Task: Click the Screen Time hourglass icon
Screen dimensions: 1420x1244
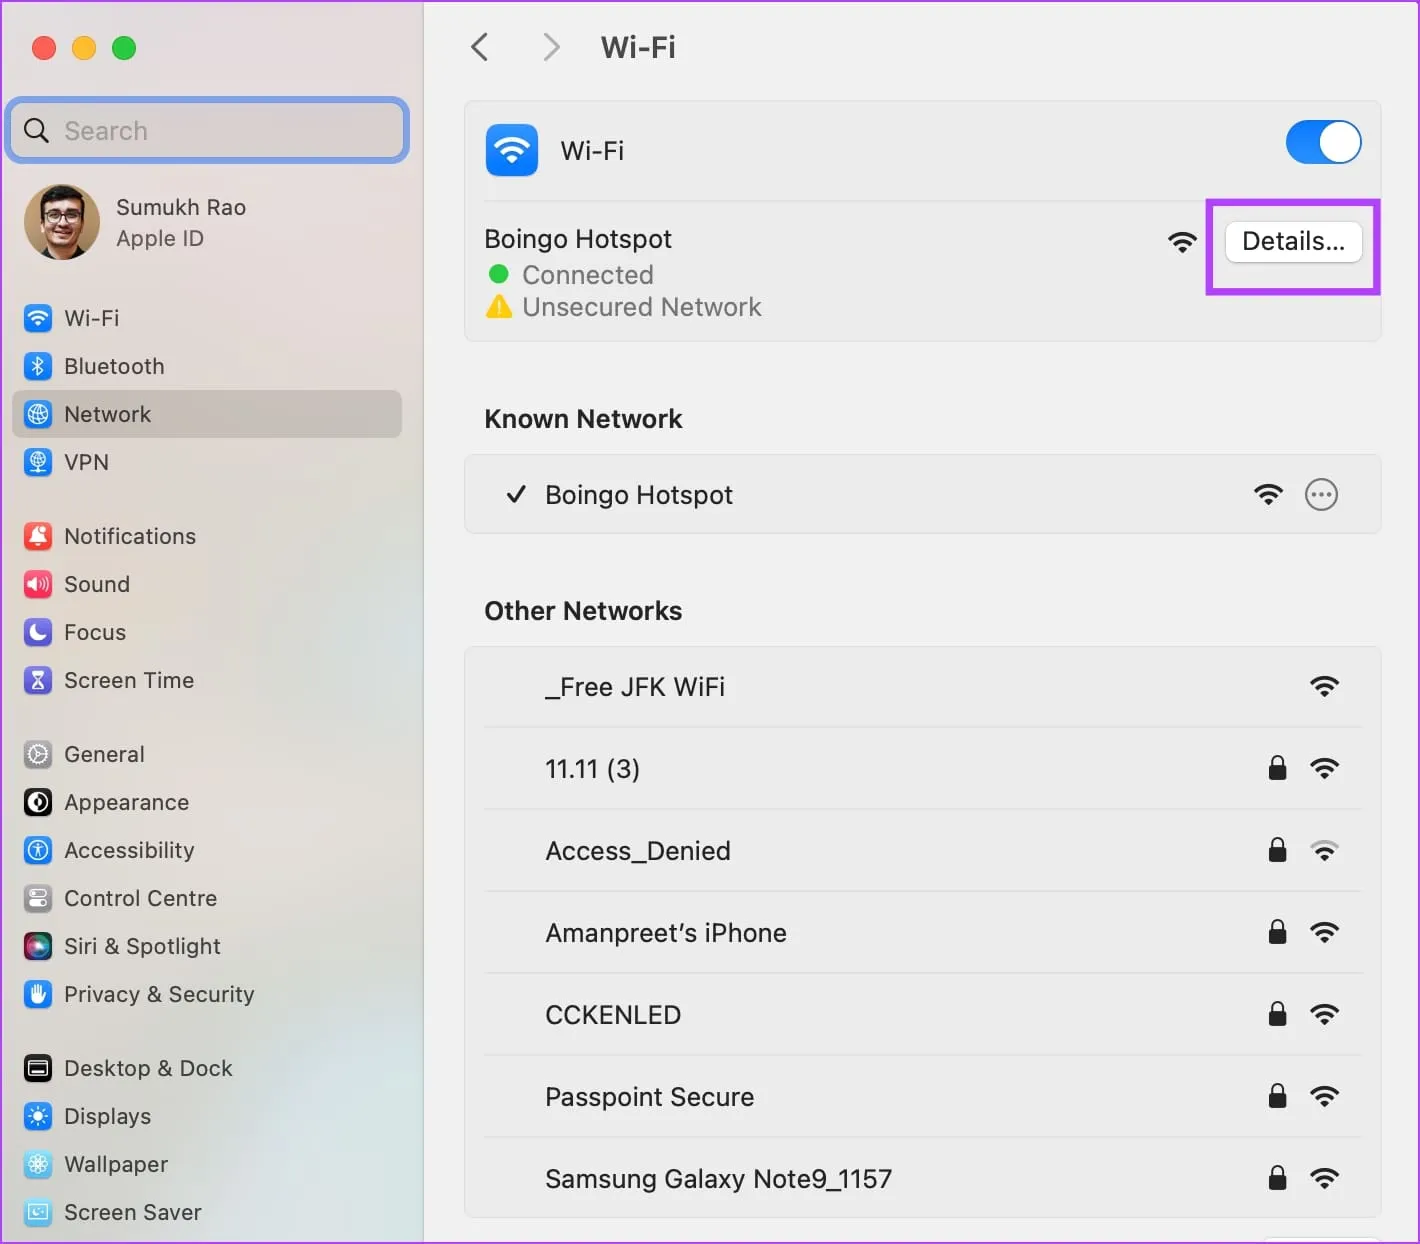Action: (x=38, y=680)
